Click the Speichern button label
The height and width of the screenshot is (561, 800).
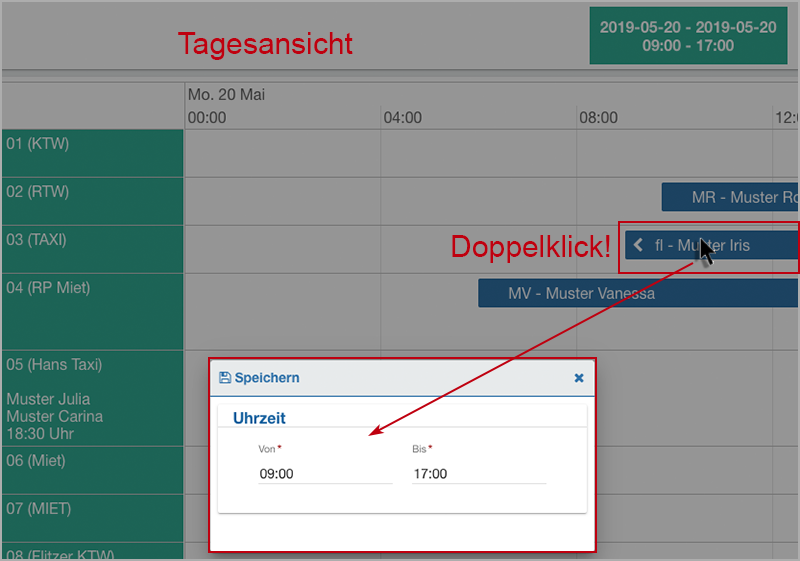(267, 378)
